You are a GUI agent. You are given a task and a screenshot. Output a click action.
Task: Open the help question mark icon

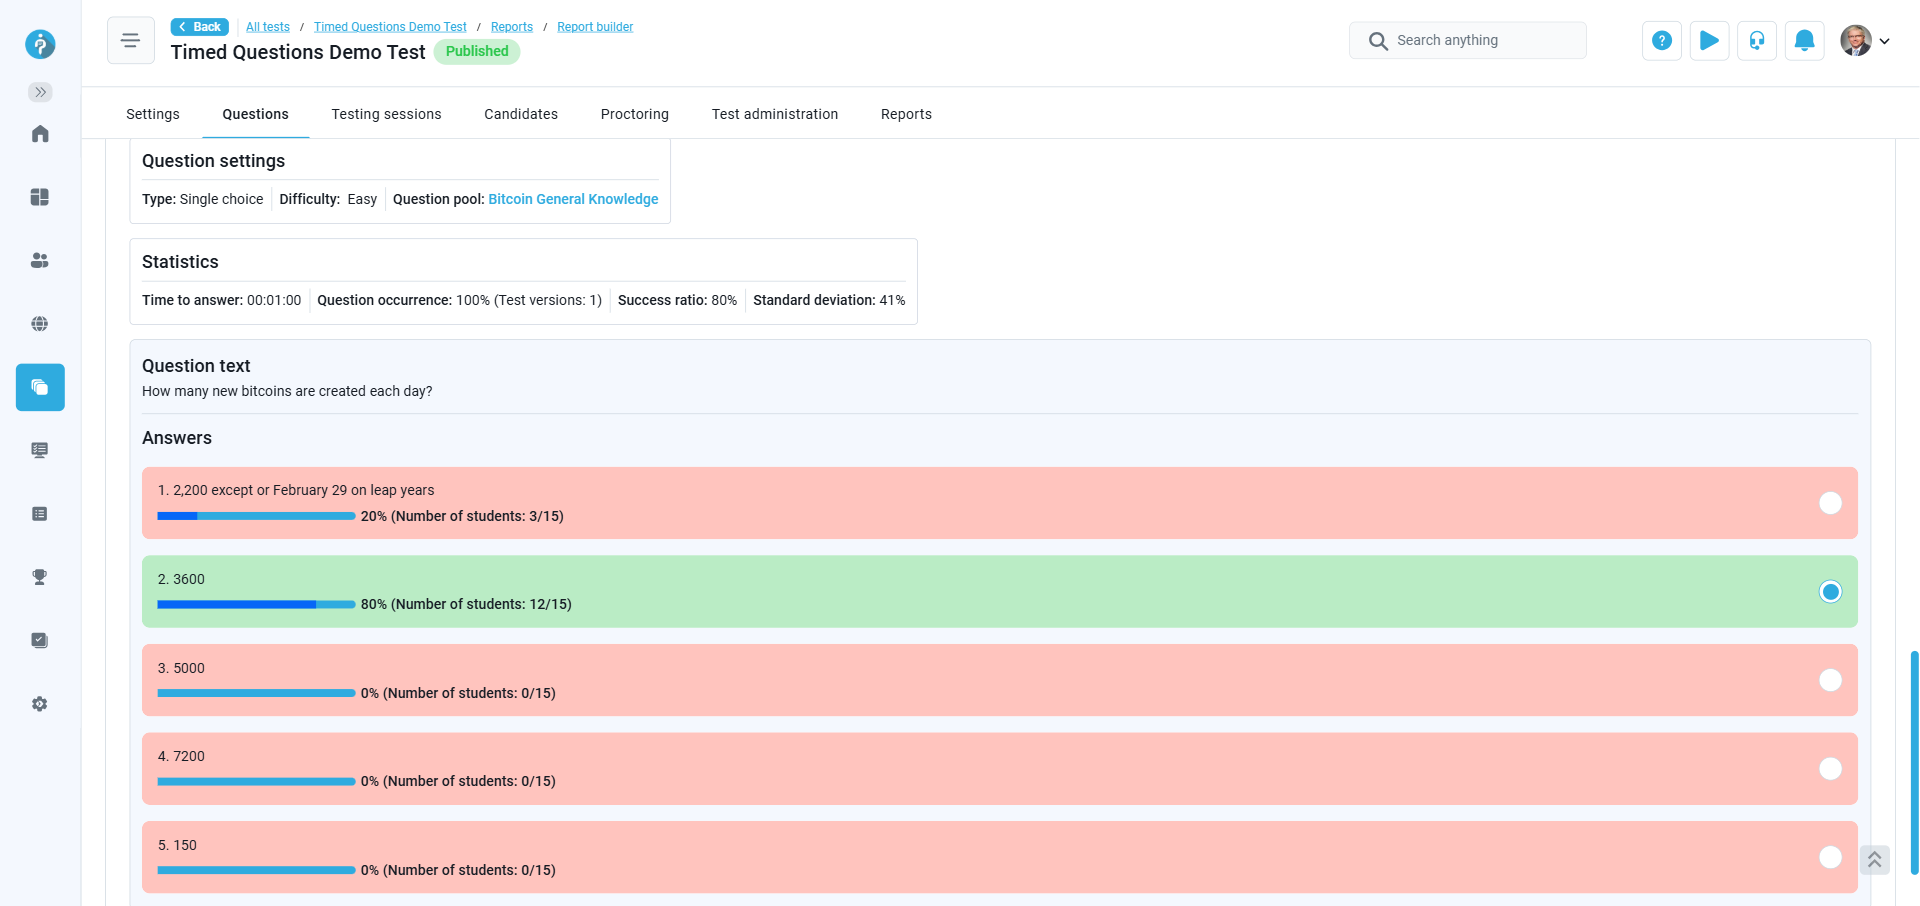pyautogui.click(x=1662, y=41)
